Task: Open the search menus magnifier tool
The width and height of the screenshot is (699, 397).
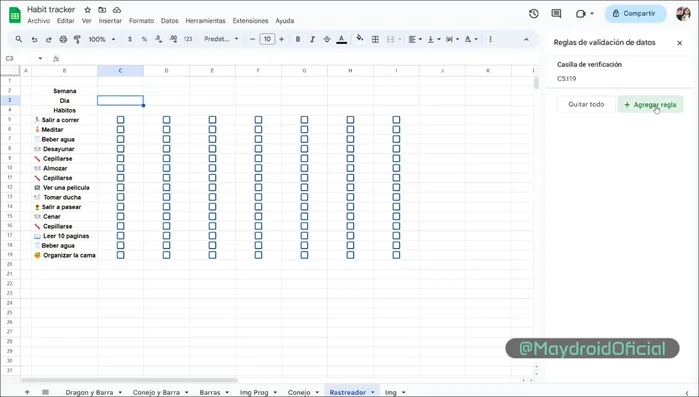Action: 18,39
